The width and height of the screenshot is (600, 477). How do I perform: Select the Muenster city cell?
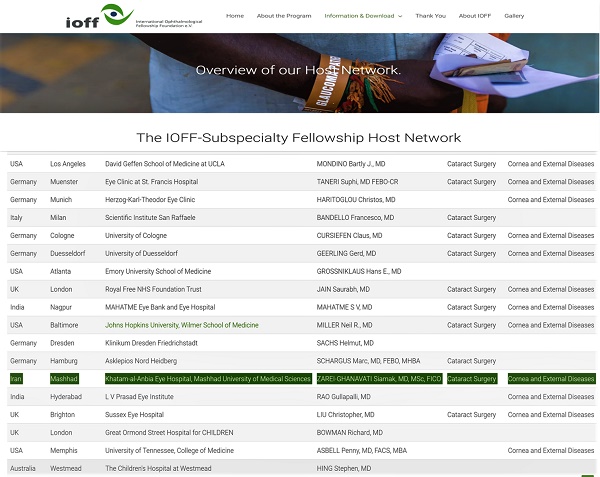click(64, 182)
